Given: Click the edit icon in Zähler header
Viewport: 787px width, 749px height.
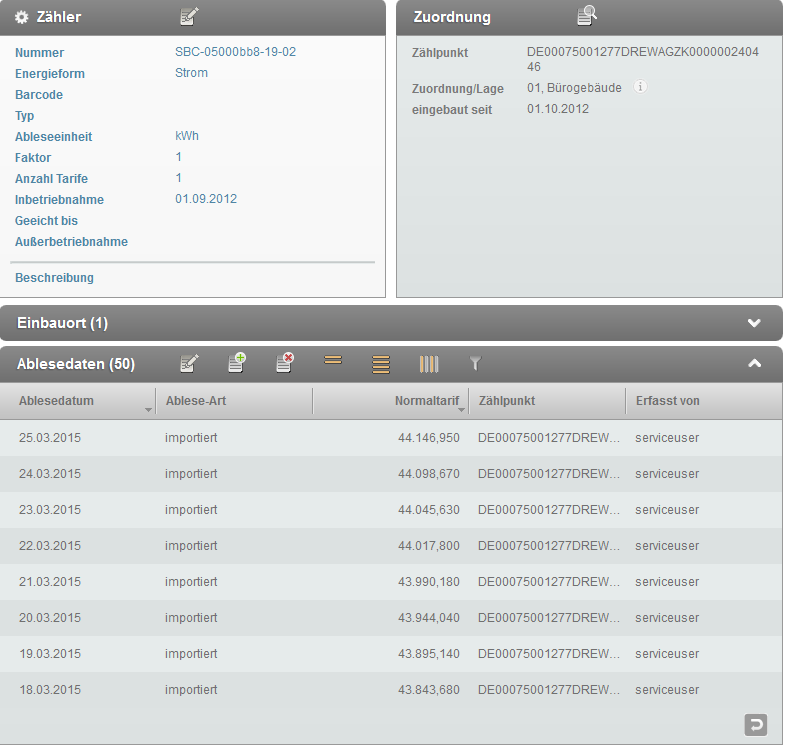Looking at the screenshot, I should tap(189, 16).
